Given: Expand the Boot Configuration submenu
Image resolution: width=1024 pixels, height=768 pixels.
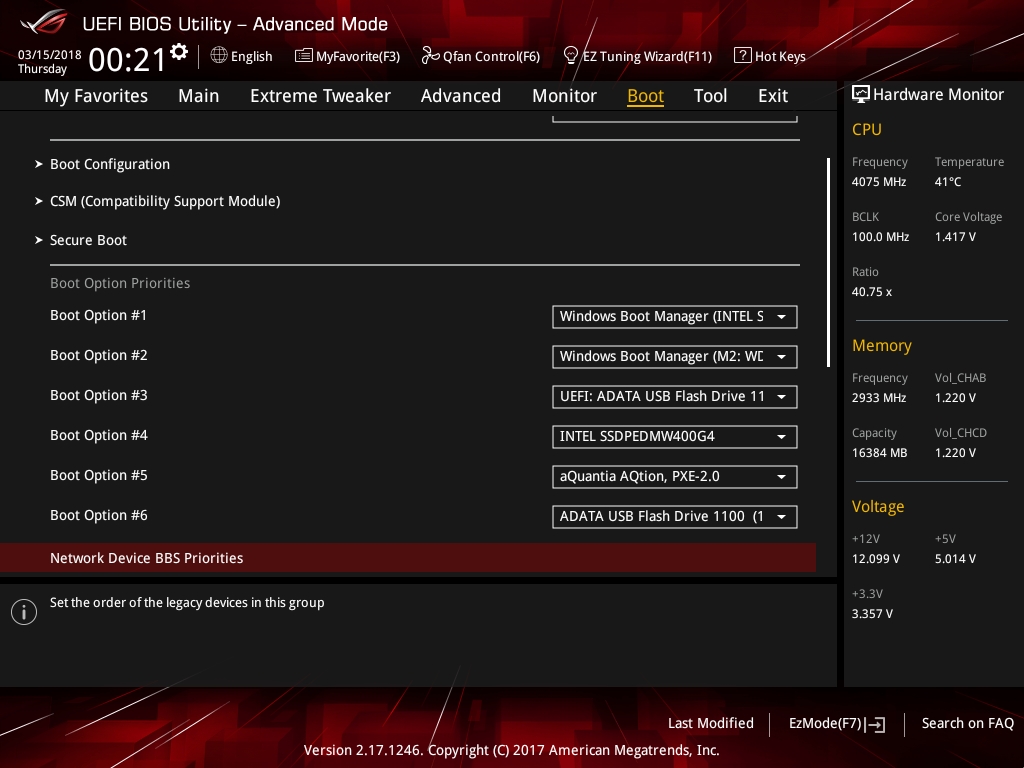Looking at the screenshot, I should pyautogui.click(x=110, y=164).
